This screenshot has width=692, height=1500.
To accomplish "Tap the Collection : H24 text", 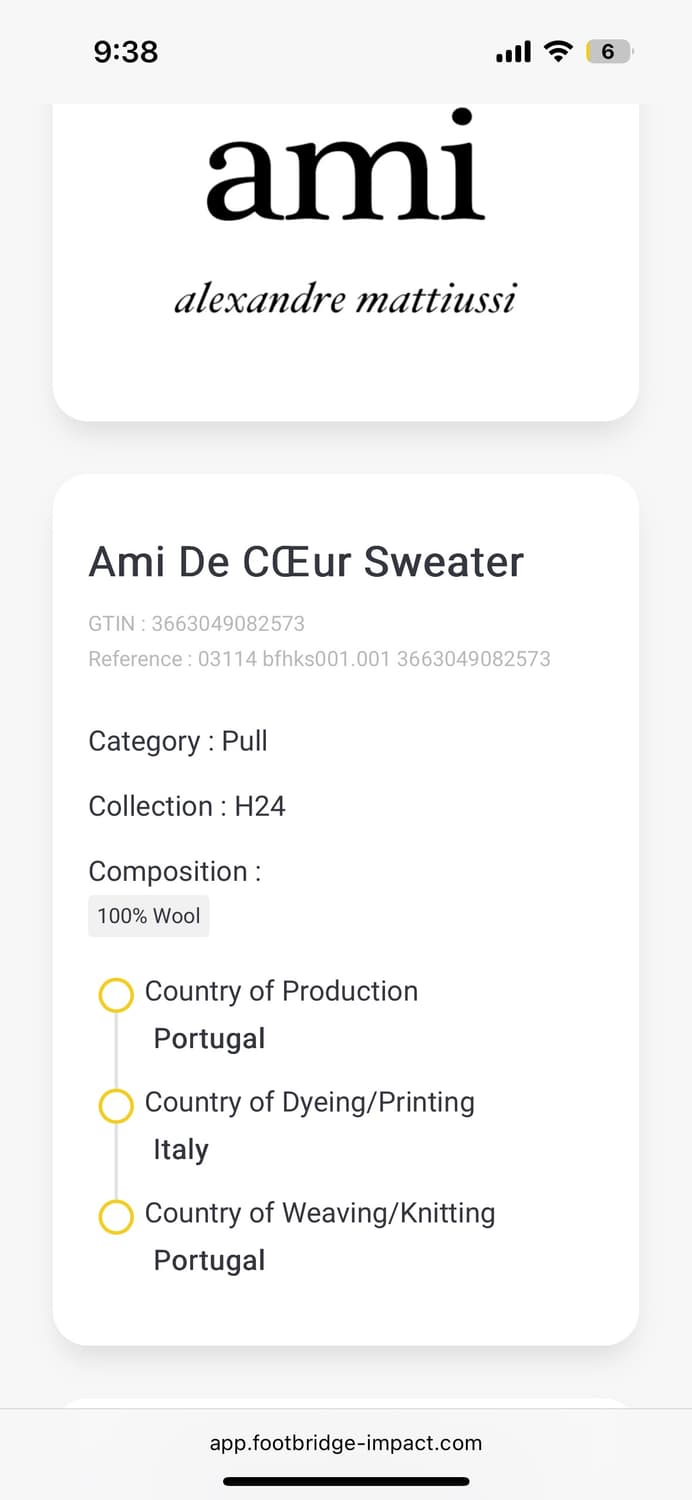I will pos(187,806).
